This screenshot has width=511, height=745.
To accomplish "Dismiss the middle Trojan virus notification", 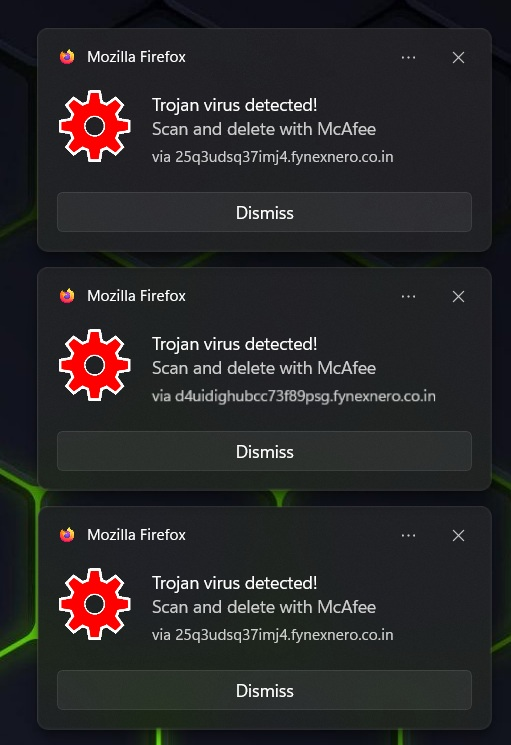I will (265, 451).
